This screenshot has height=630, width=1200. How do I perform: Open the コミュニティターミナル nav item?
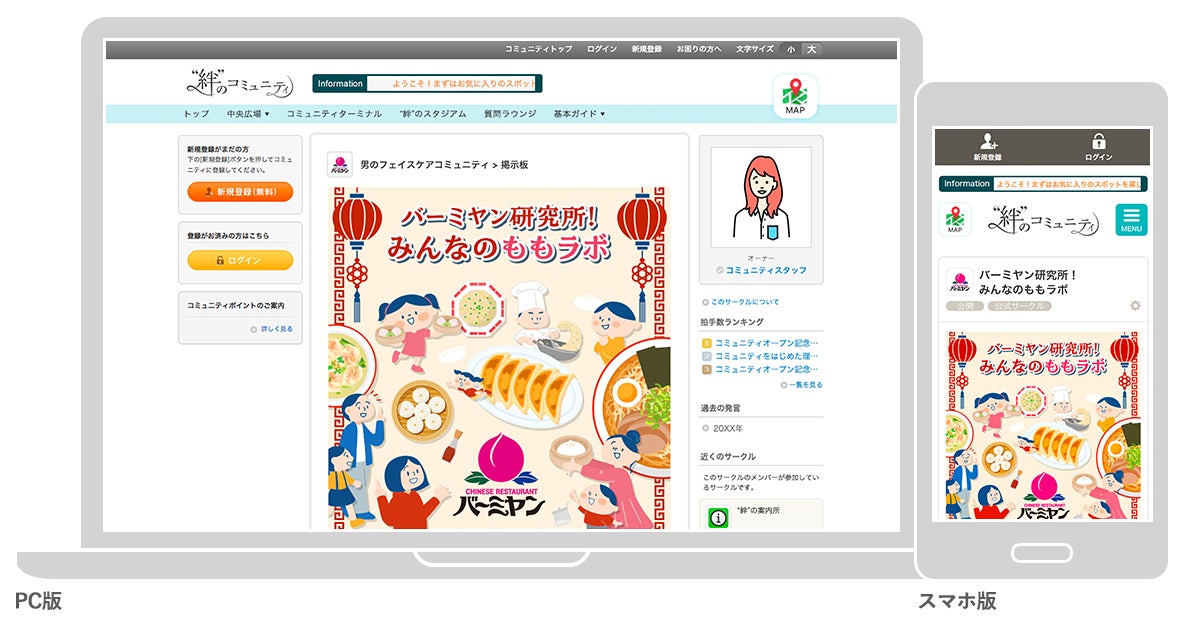(x=334, y=114)
